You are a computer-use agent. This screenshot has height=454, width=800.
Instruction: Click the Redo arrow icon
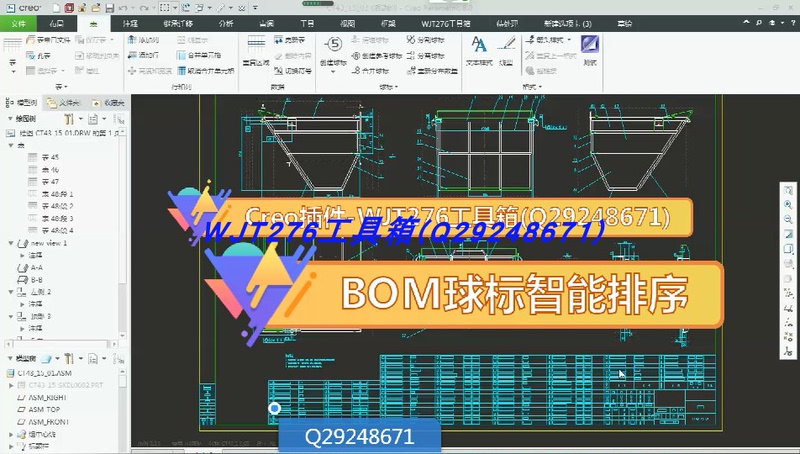click(x=144, y=8)
